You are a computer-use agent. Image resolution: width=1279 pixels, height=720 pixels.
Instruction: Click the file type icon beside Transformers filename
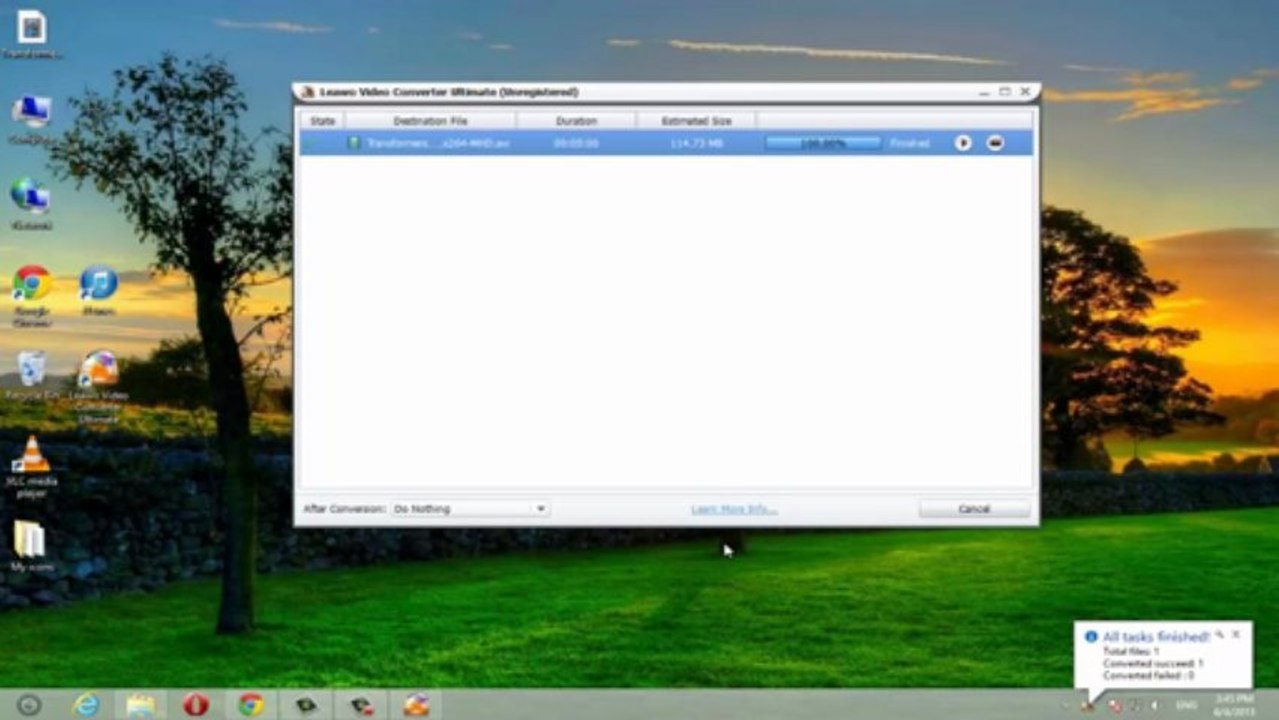(353, 143)
